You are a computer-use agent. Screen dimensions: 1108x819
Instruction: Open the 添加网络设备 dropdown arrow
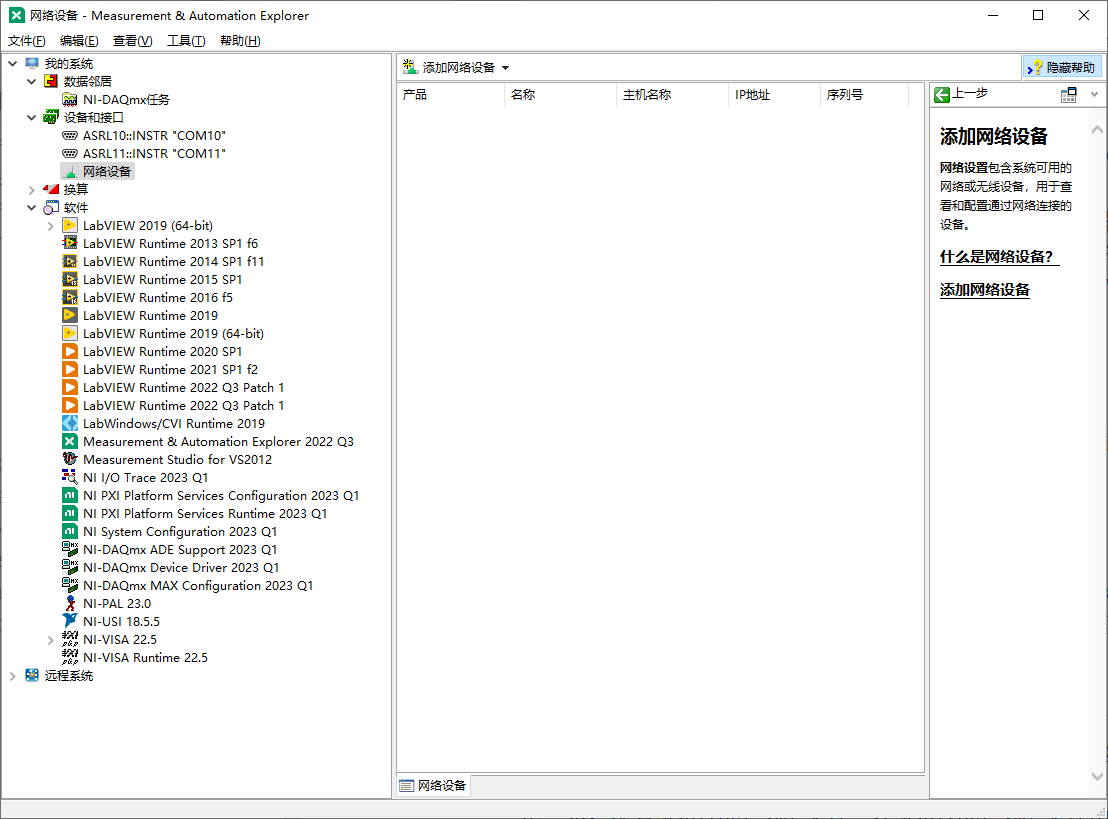click(505, 68)
